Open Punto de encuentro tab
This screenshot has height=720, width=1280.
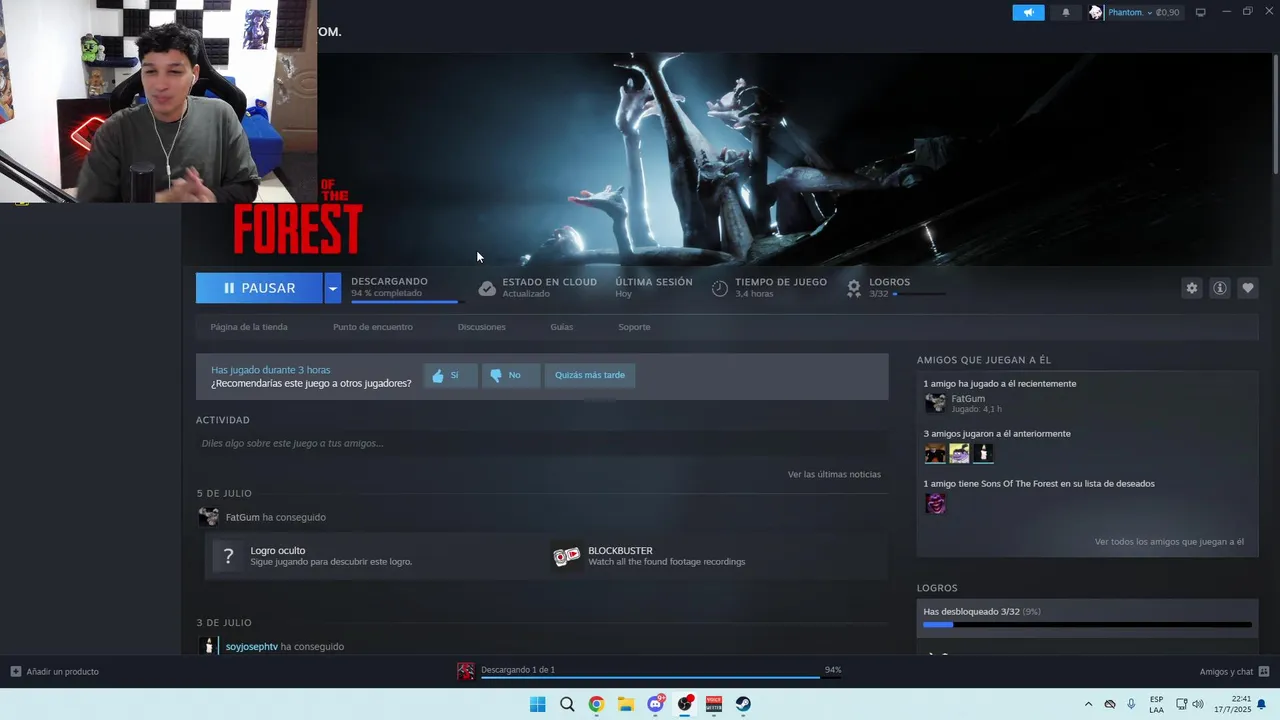[x=373, y=327]
